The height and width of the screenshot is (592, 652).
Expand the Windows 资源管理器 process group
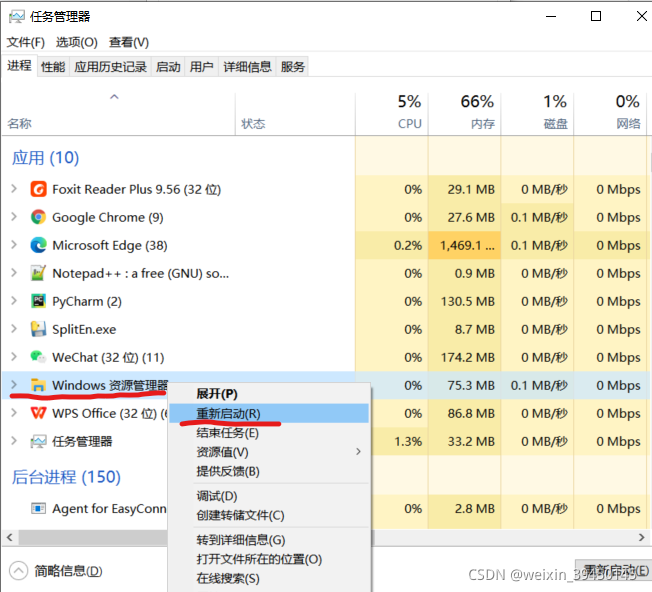(14, 385)
